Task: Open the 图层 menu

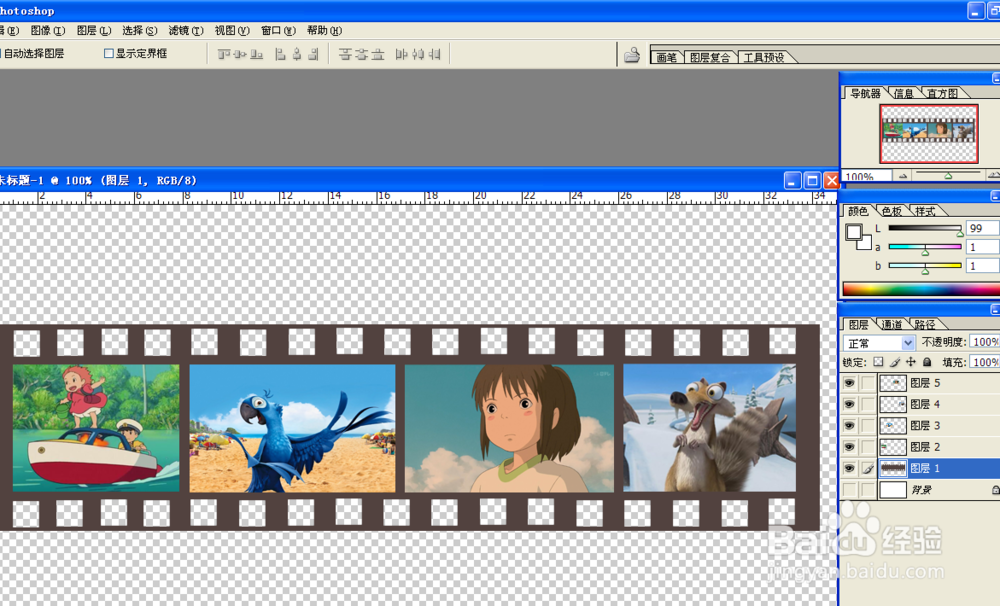Action: click(94, 31)
